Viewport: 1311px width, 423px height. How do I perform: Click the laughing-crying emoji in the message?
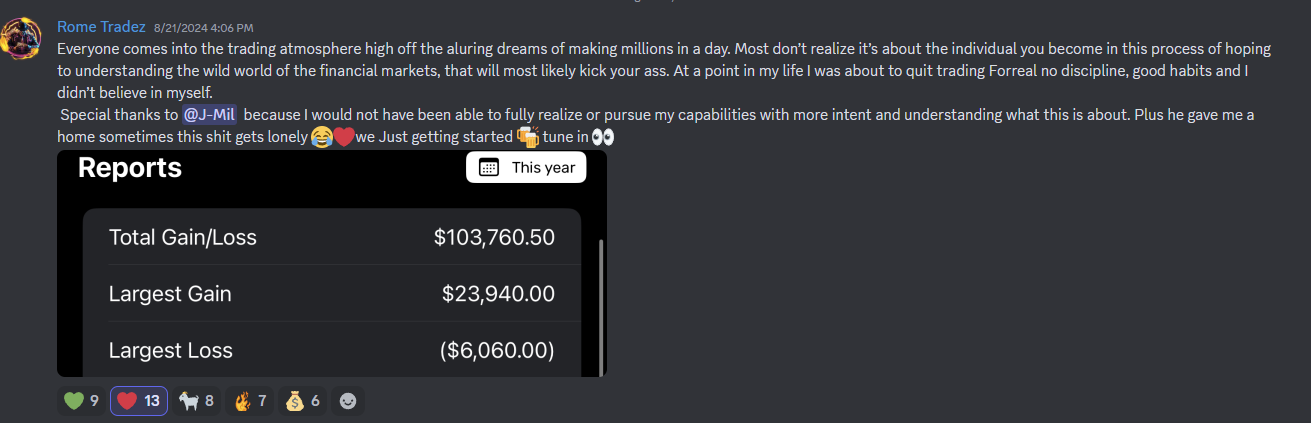point(321,137)
